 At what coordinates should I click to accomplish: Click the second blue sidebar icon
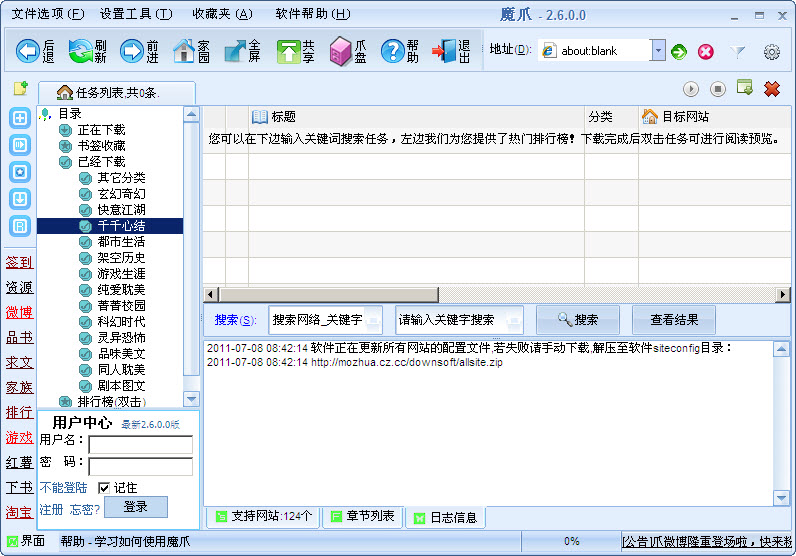click(x=20, y=145)
